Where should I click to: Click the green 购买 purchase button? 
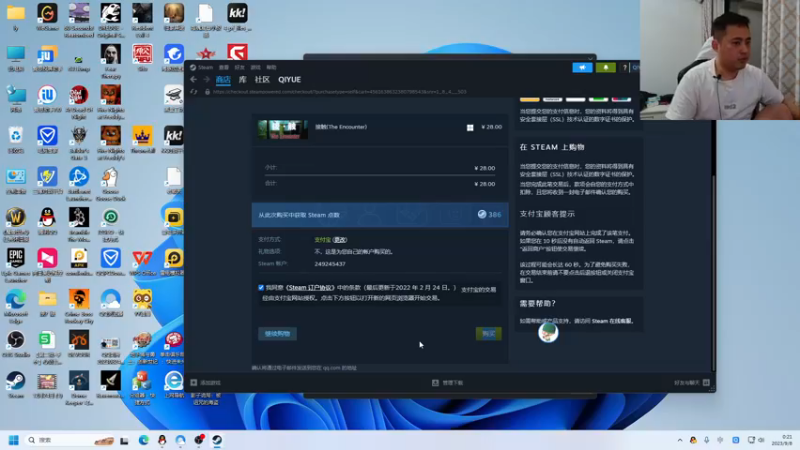pos(489,334)
